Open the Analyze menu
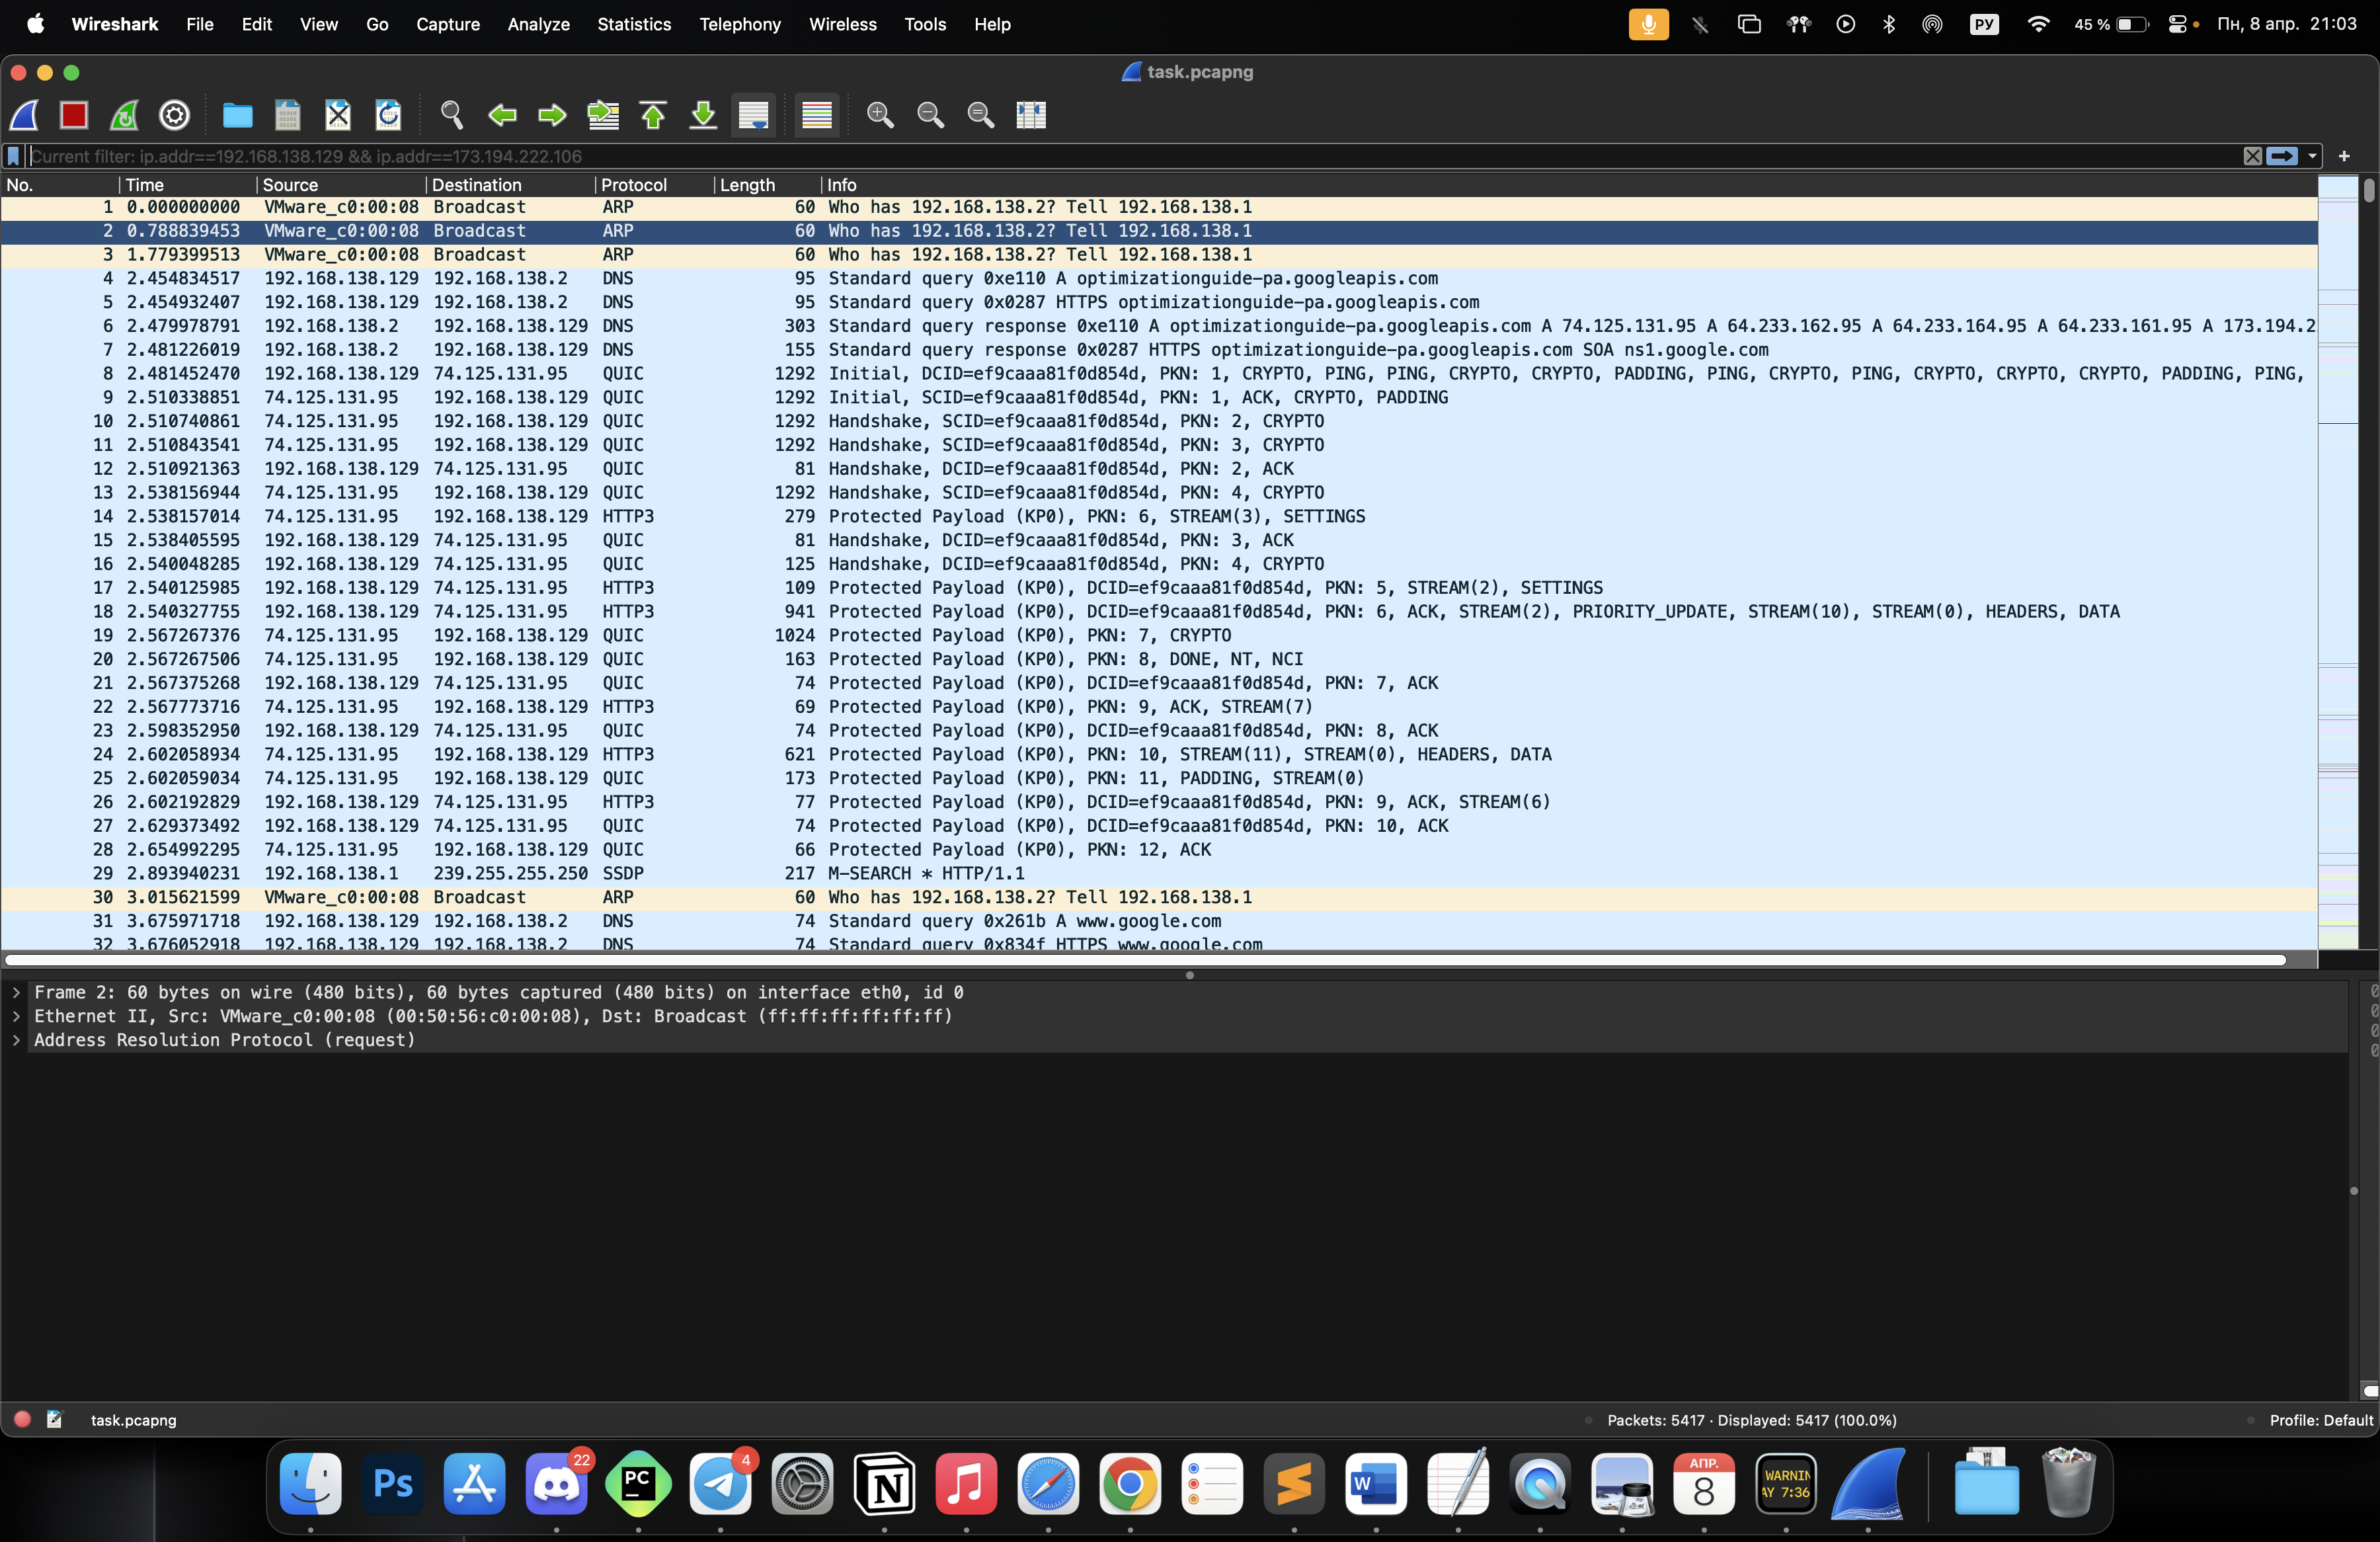 tap(538, 24)
